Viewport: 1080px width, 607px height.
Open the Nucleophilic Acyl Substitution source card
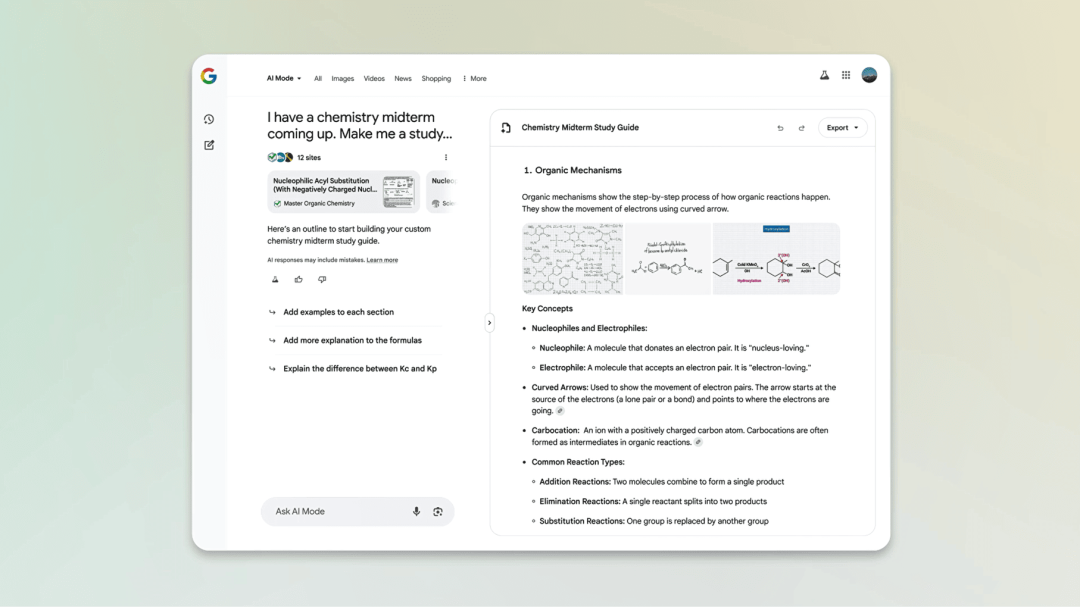343,192
